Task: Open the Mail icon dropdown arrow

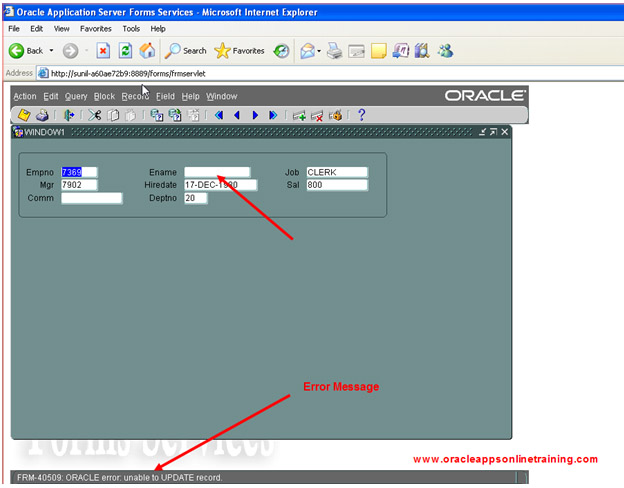Action: pos(319,51)
